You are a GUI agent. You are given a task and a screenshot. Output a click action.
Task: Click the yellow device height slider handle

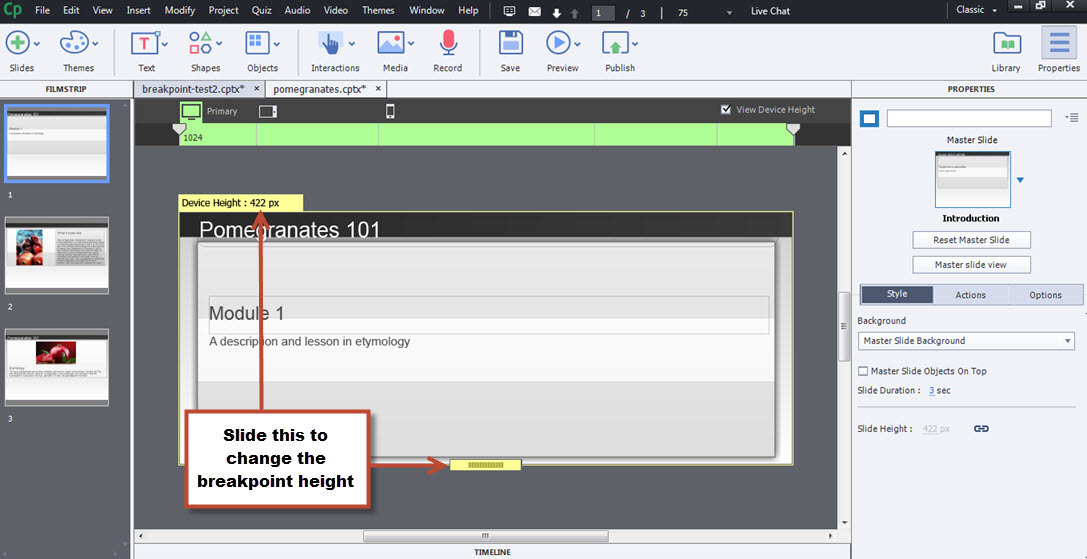click(x=485, y=465)
